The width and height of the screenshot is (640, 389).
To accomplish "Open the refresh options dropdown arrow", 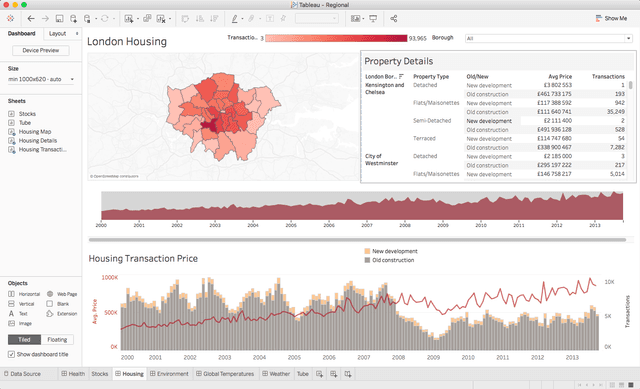I will coord(114,18).
